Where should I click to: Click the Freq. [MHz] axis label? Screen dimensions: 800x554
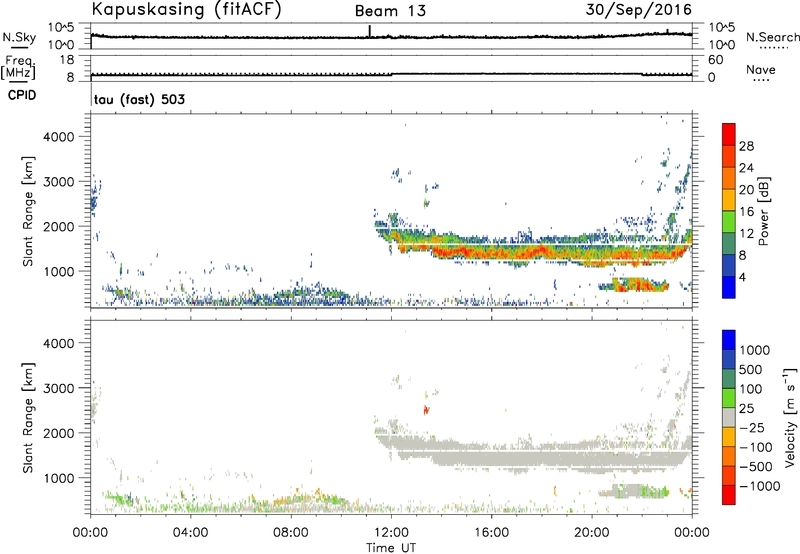18,68
